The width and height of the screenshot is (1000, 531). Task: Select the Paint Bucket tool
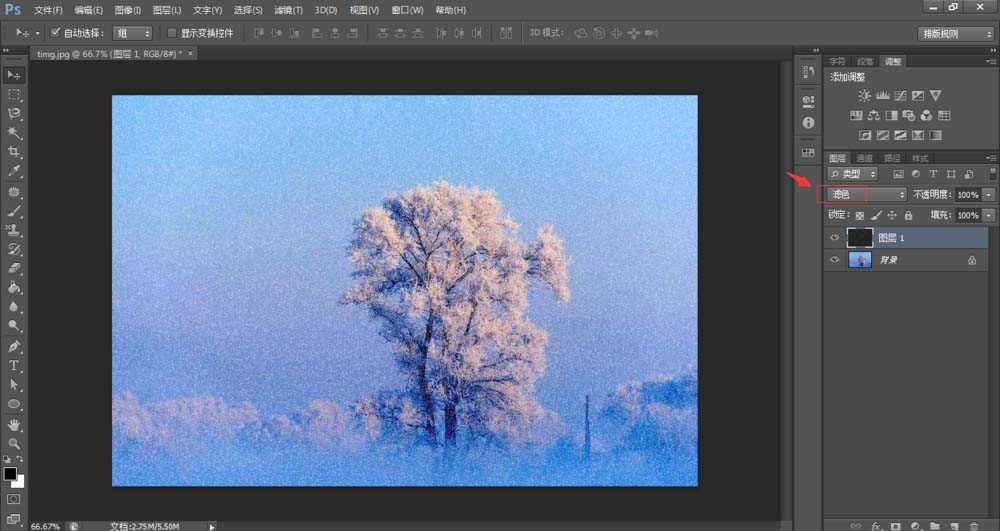coord(13,287)
